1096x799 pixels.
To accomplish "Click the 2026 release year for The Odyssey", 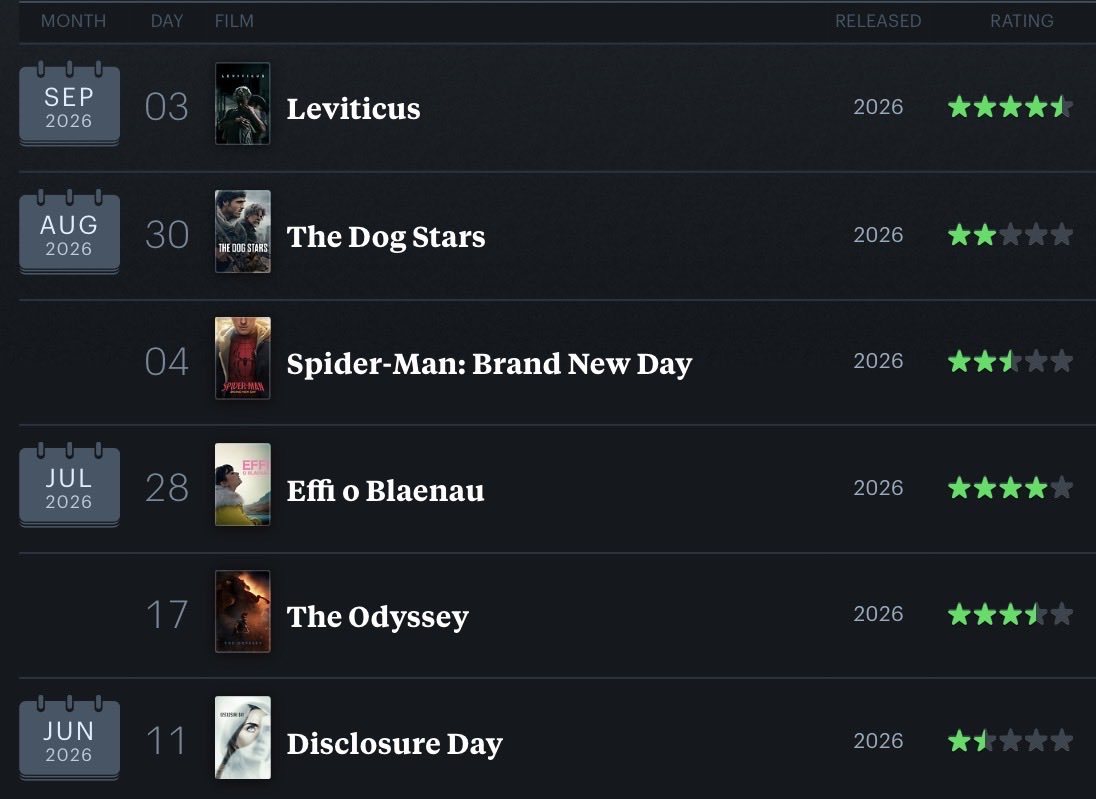I will click(x=878, y=614).
